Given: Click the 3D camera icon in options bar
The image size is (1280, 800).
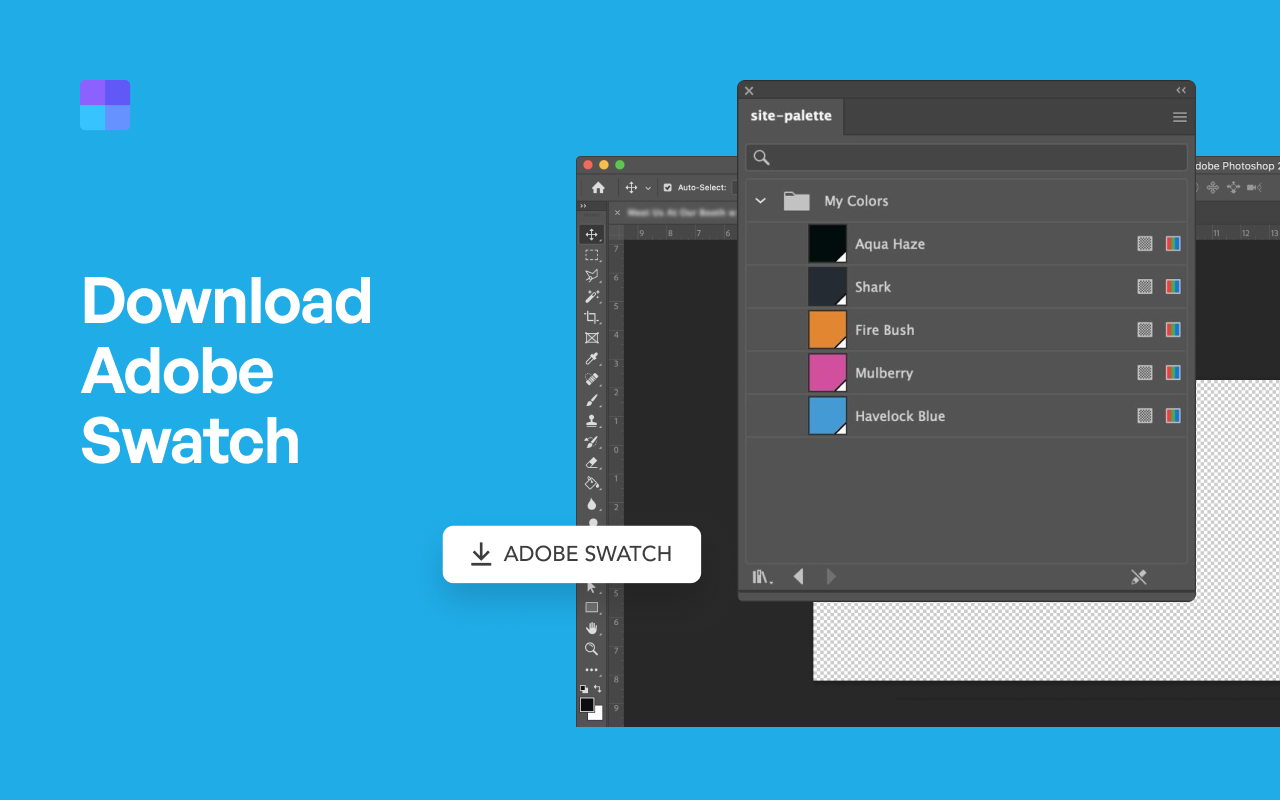Looking at the screenshot, I should 1254,187.
